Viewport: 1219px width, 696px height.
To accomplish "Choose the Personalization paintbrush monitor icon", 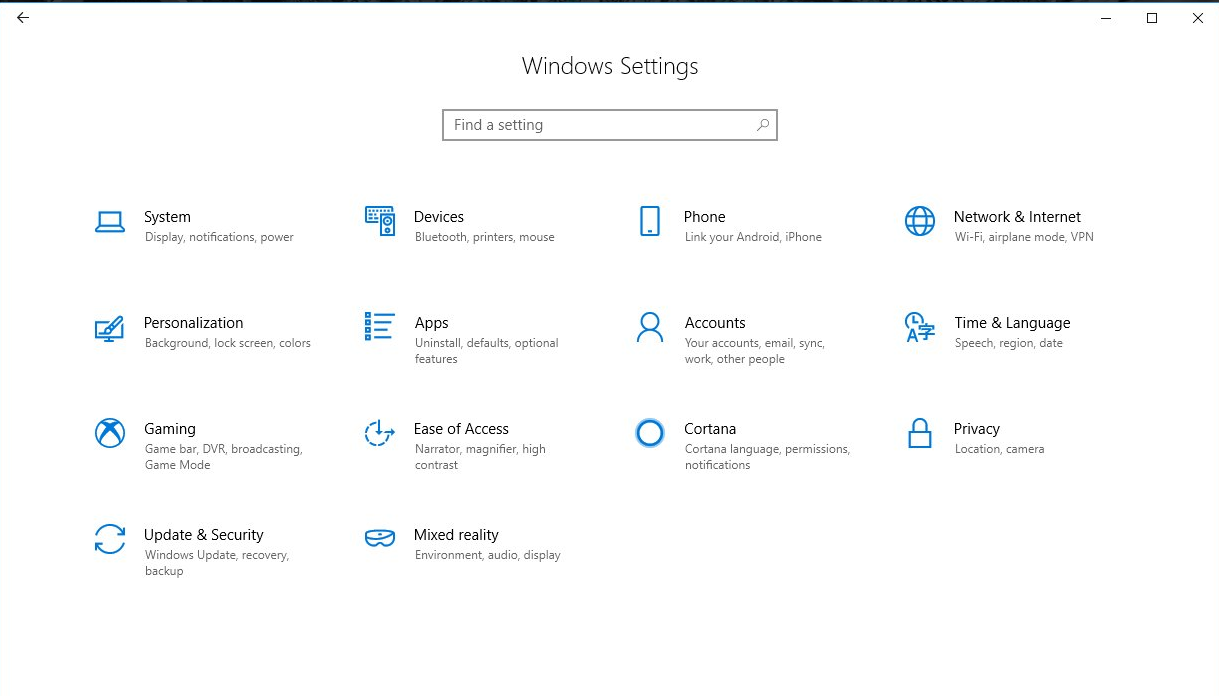I will tap(109, 329).
